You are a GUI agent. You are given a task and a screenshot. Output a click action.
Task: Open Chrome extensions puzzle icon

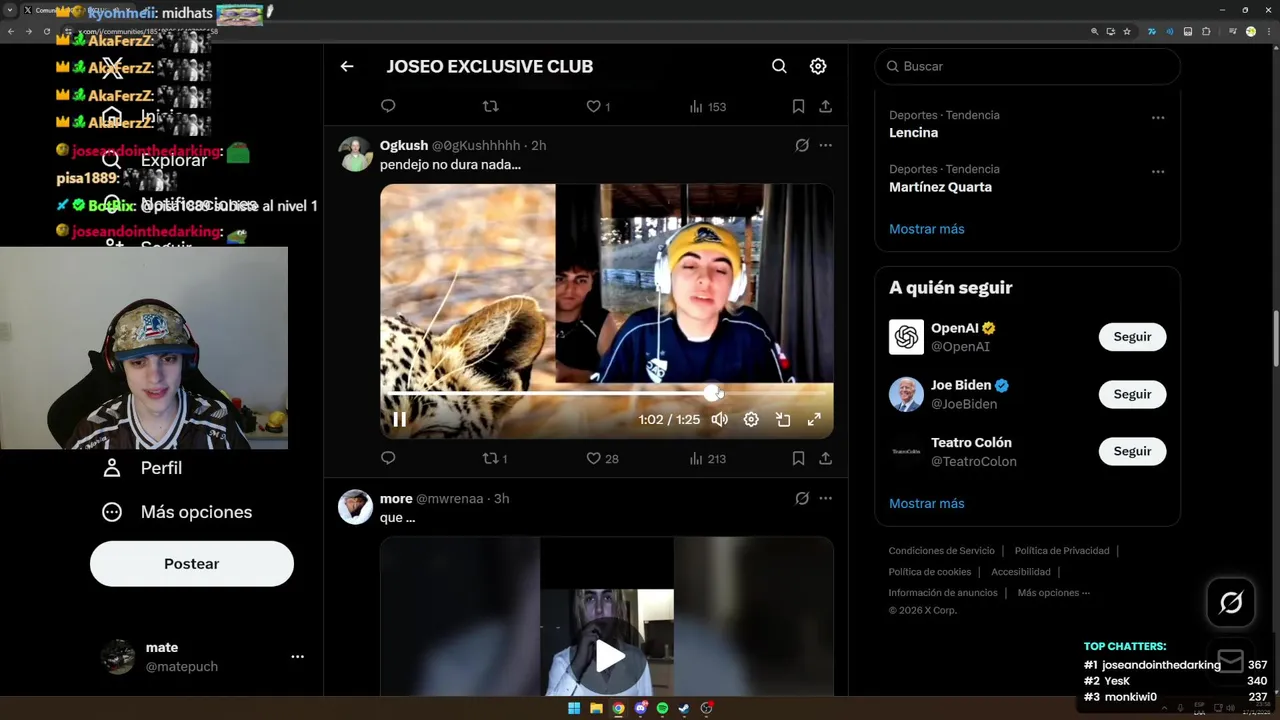1206,31
